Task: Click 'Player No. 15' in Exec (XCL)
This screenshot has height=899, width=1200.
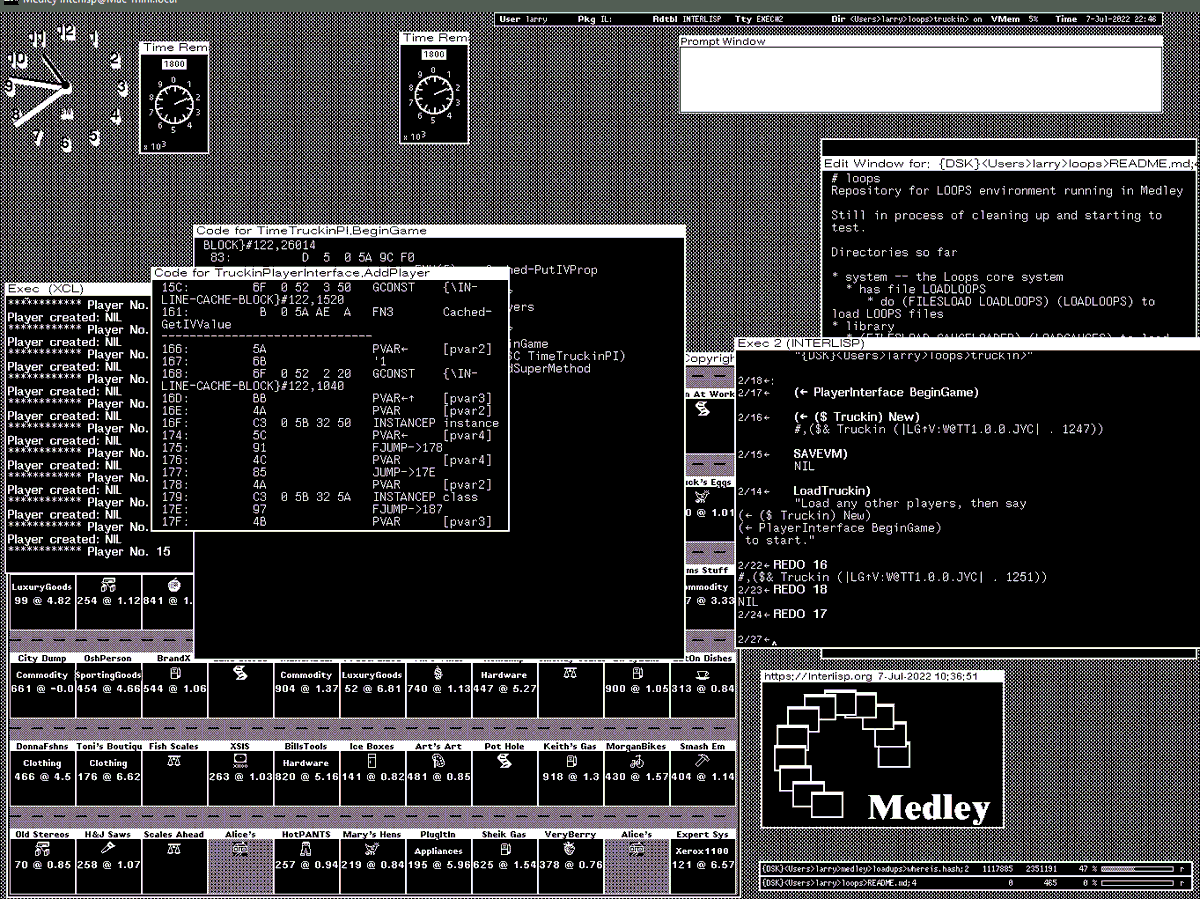Action: [129, 552]
